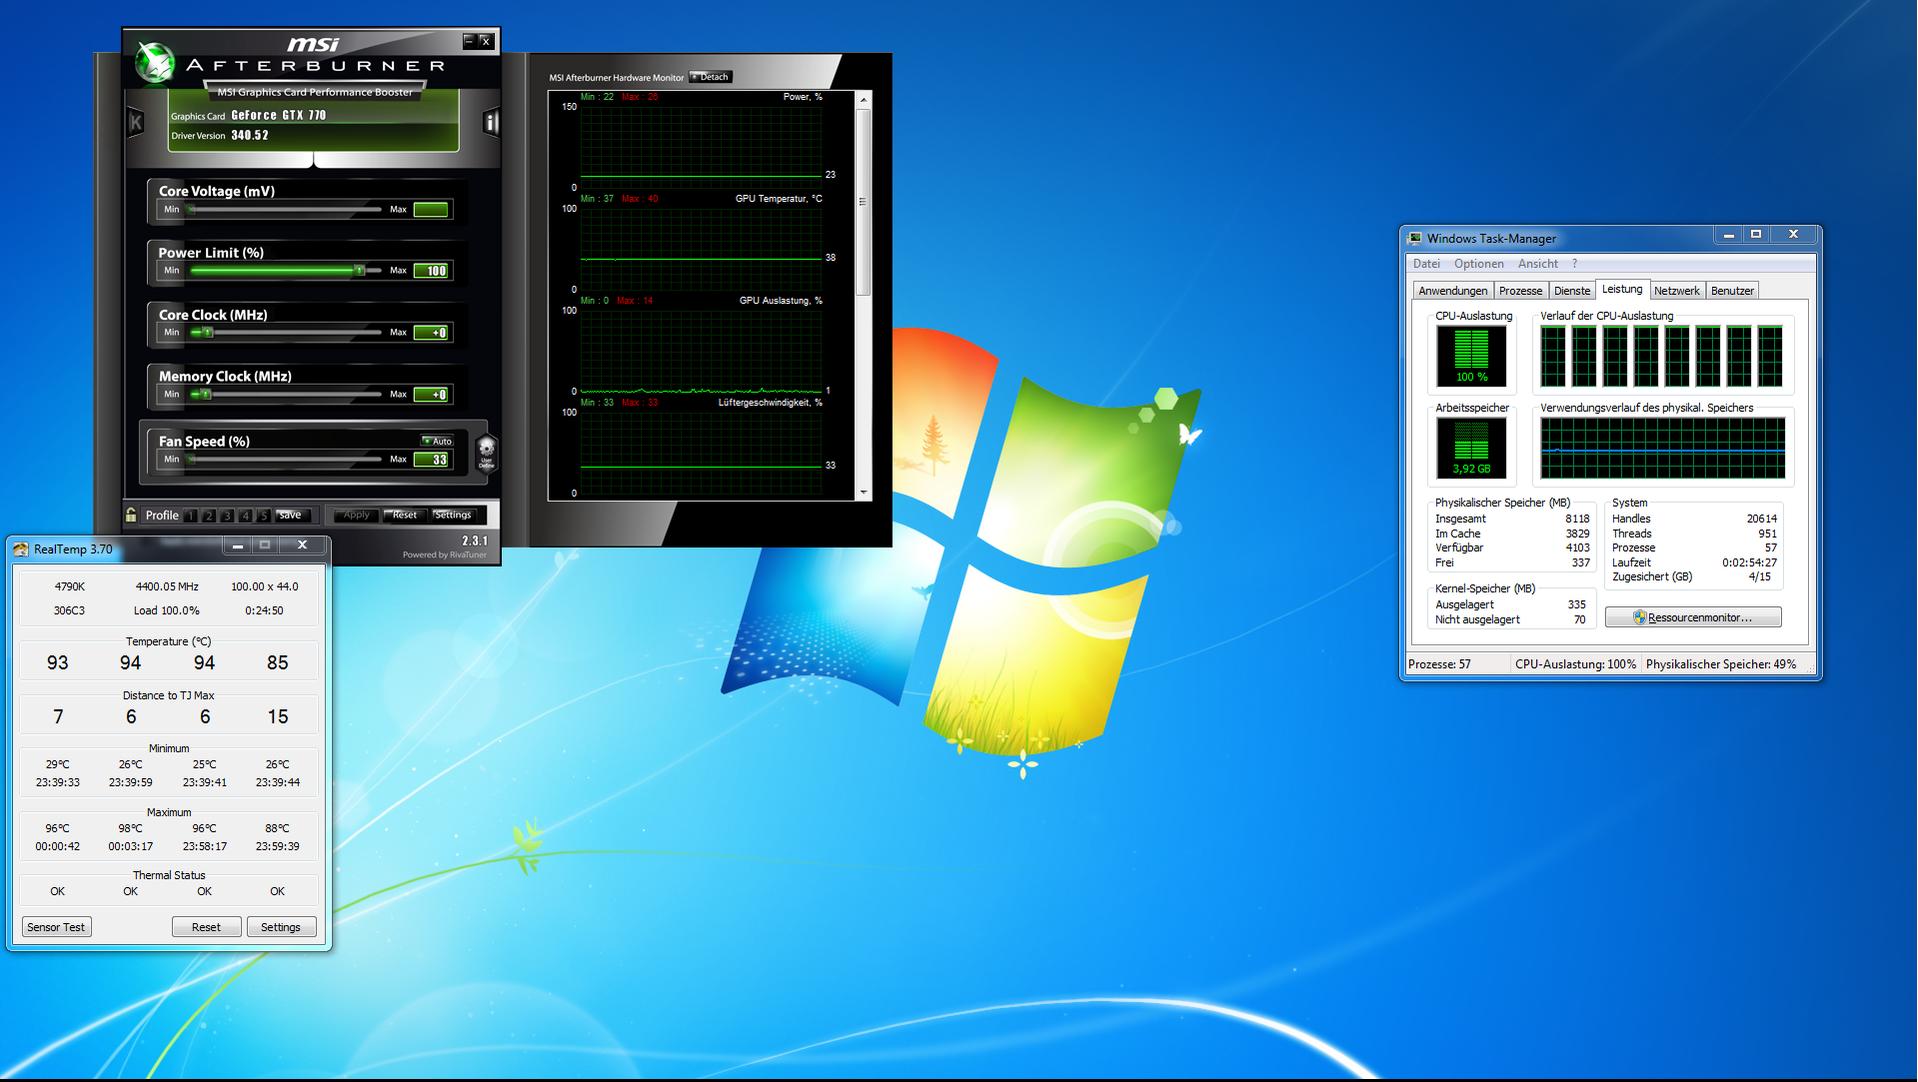Select Afterburner profile slot 5
Screen dimensions: 1918x1082
pos(264,516)
